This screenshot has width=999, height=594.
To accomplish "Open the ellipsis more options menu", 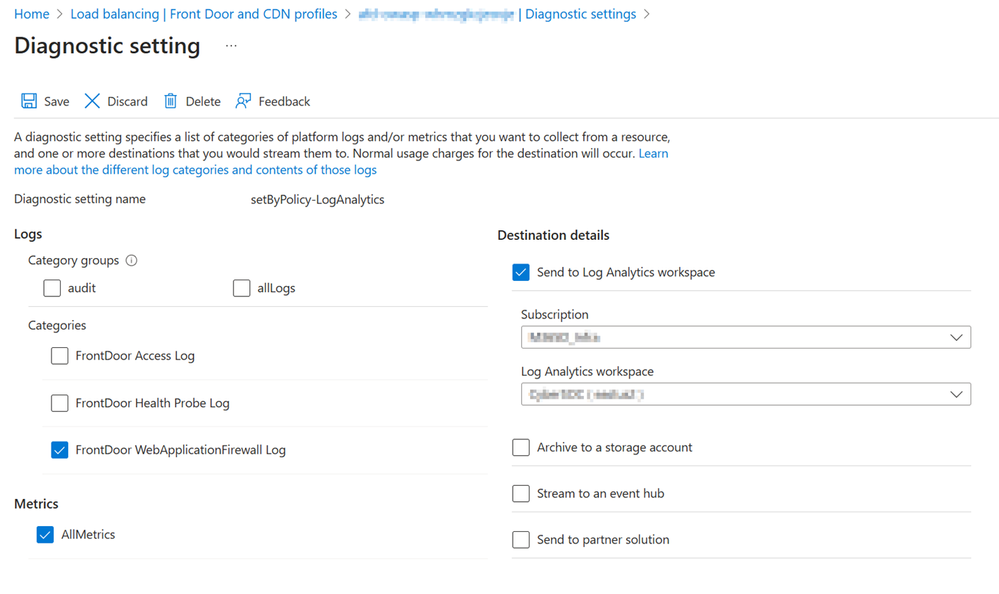I will point(231,47).
